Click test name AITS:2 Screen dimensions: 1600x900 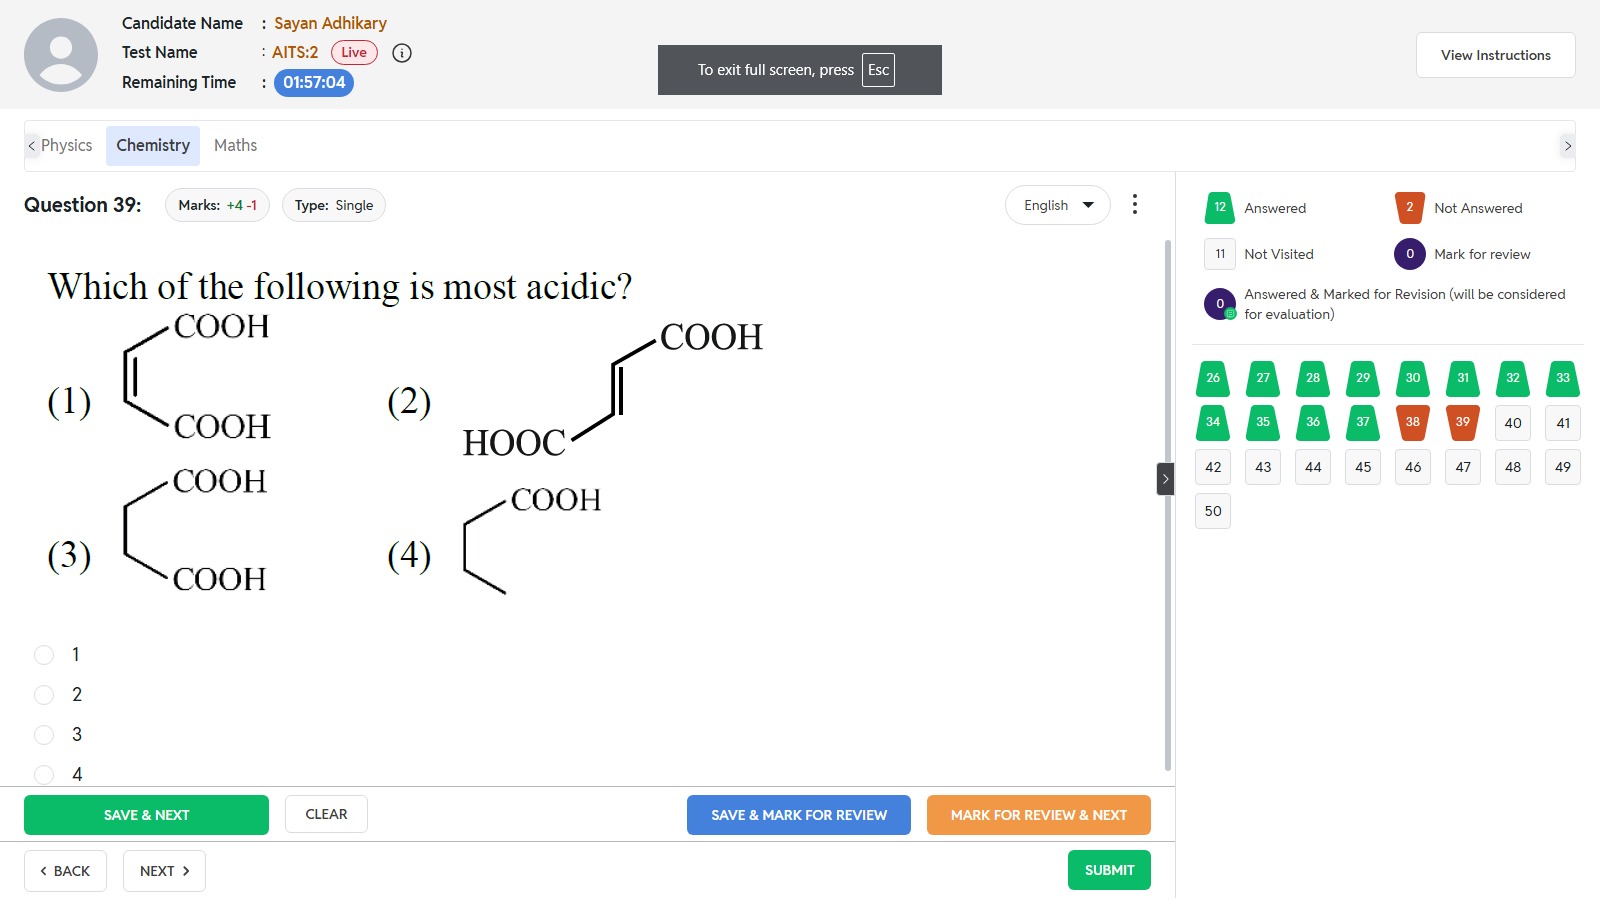tap(295, 53)
